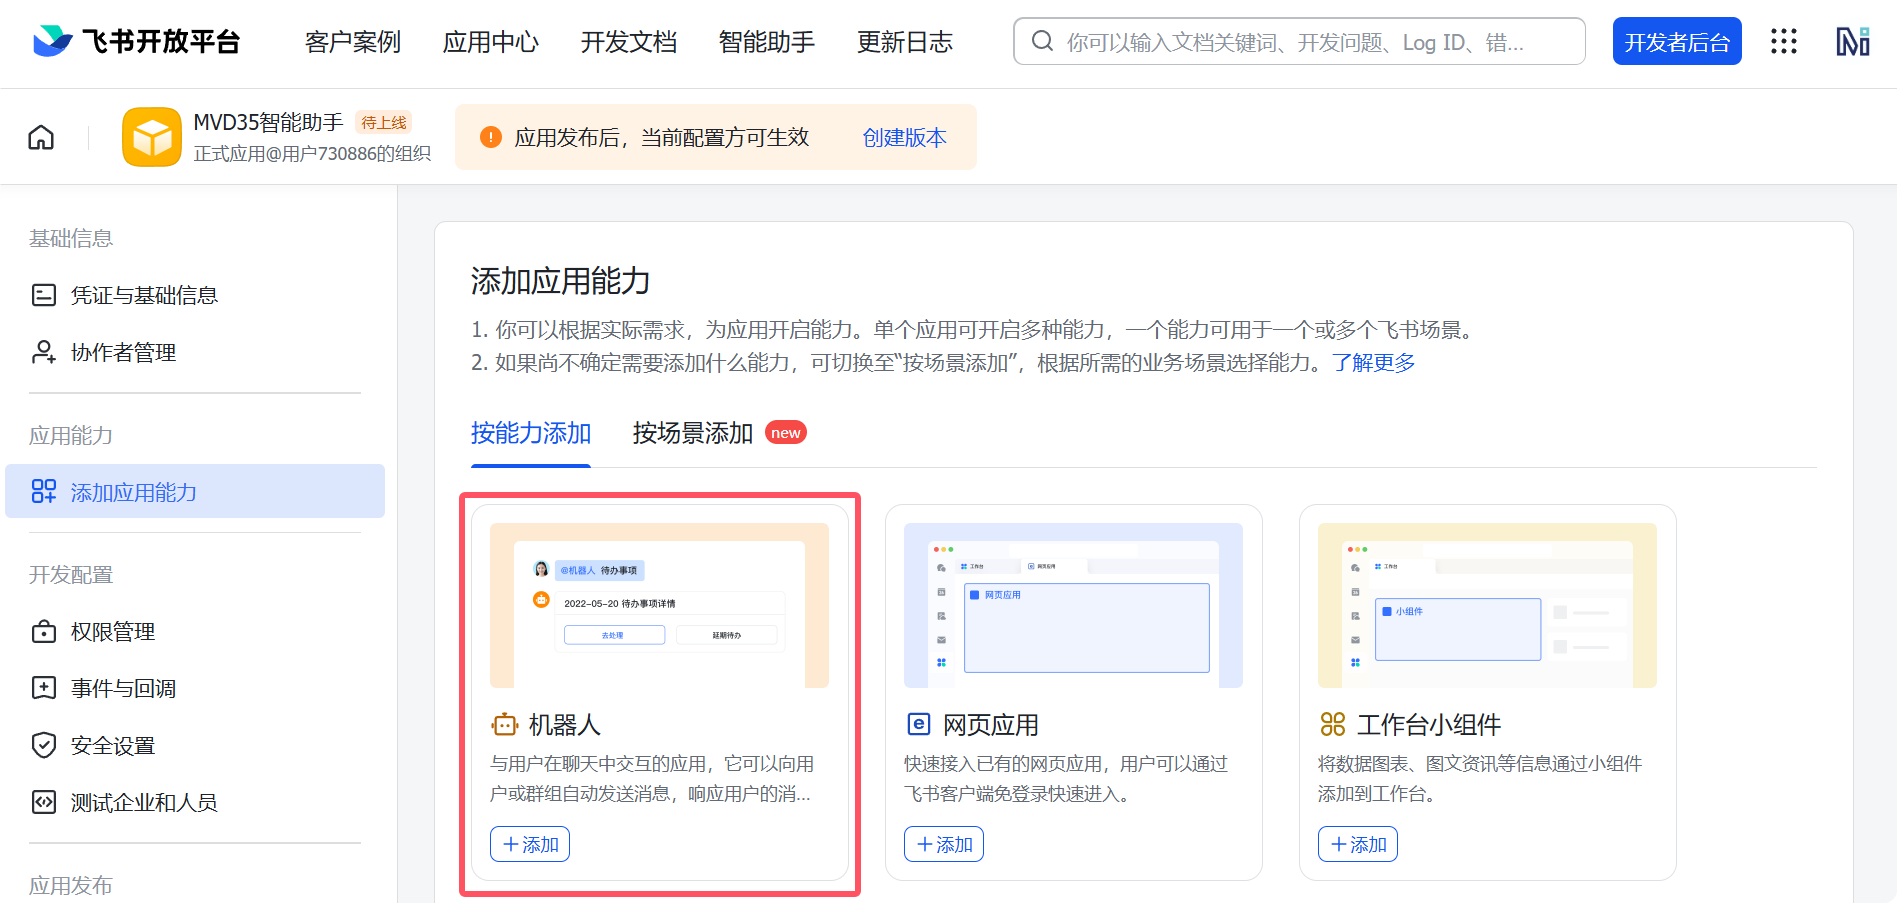Add the 工作台小组件 capability
This screenshot has height=903, width=1897.
tap(1358, 844)
